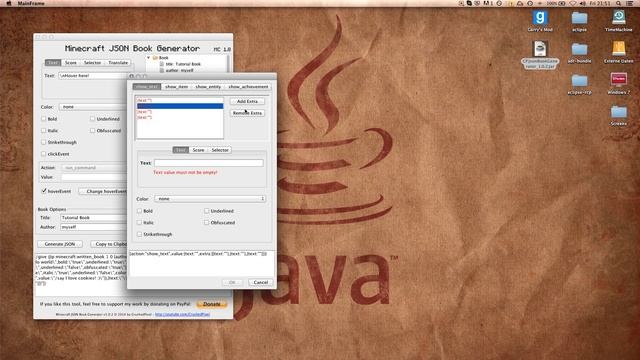The width and height of the screenshot is (640, 360).
Task: Click the Text field in the hover dialog
Action: pos(209,163)
